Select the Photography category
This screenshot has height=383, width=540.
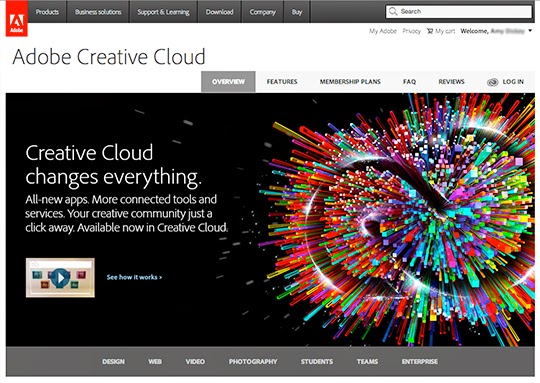pos(253,362)
